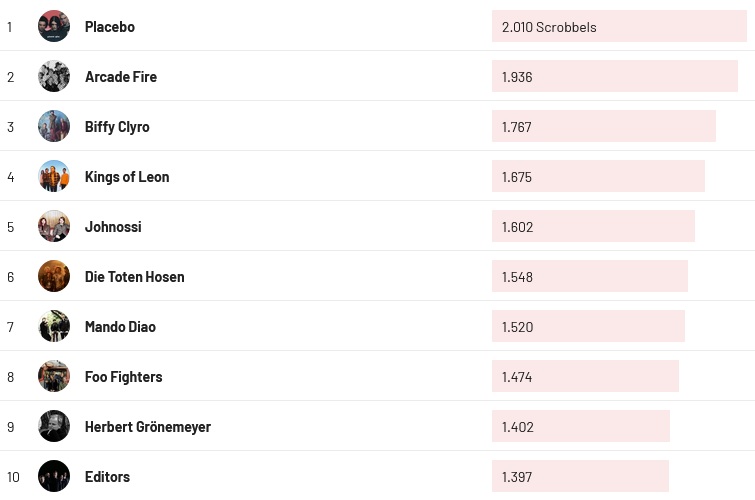Image resolution: width=755 pixels, height=500 pixels.
Task: Click Die Toten Hosen's avatar image
Action: pyautogui.click(x=54, y=276)
